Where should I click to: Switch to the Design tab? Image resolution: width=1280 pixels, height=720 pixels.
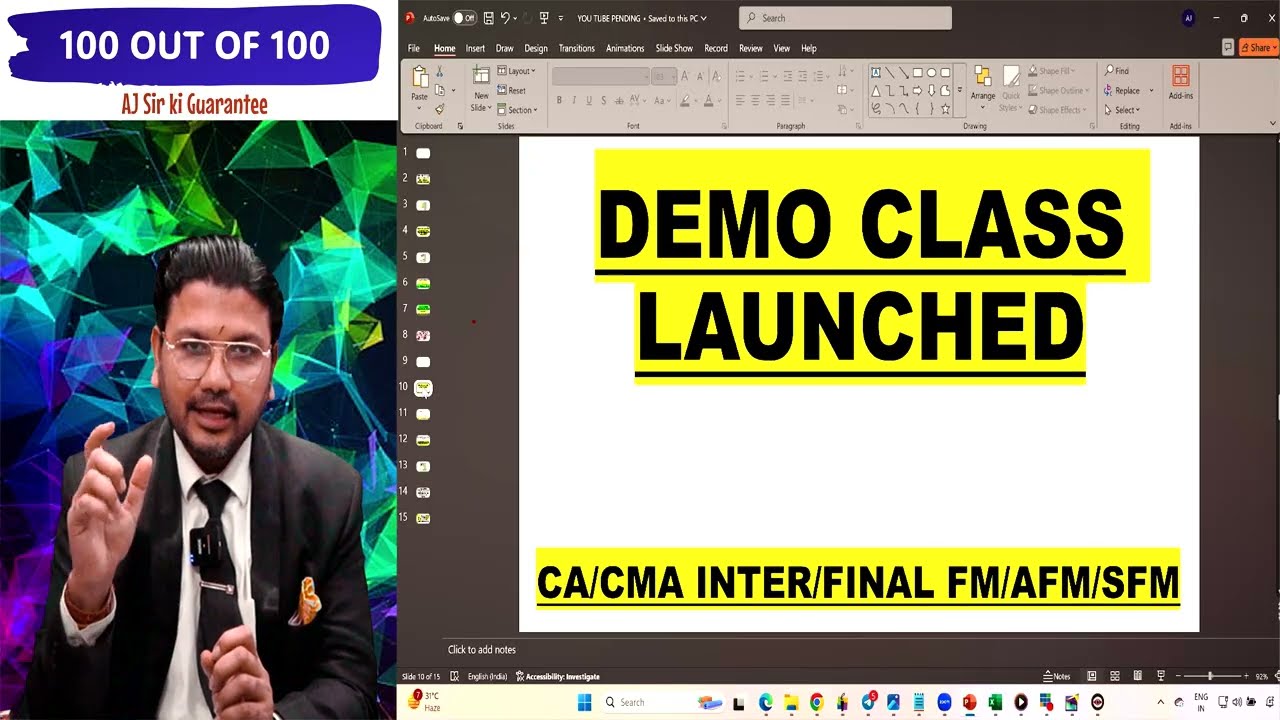(536, 48)
